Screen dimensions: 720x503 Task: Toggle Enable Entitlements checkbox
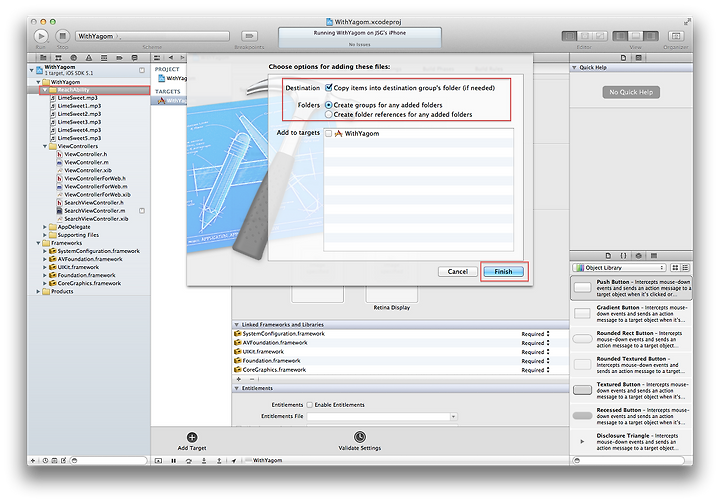pos(309,405)
